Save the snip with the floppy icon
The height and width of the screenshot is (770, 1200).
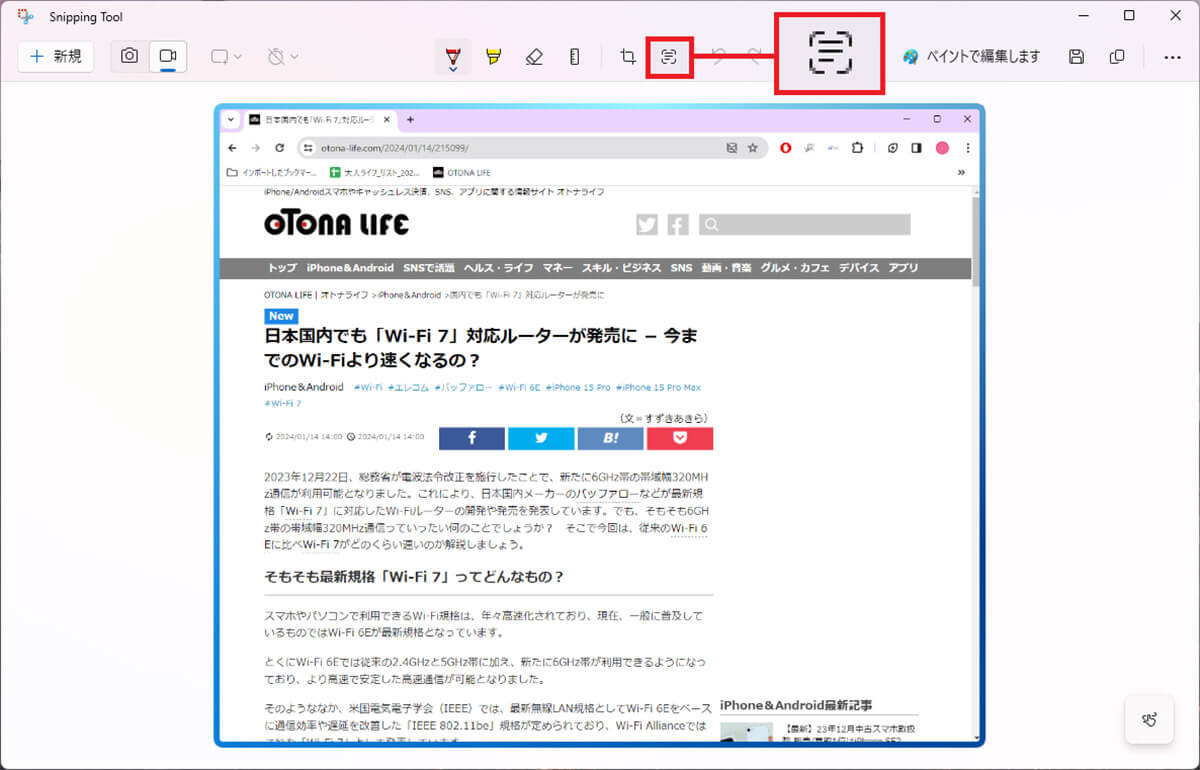click(1076, 57)
